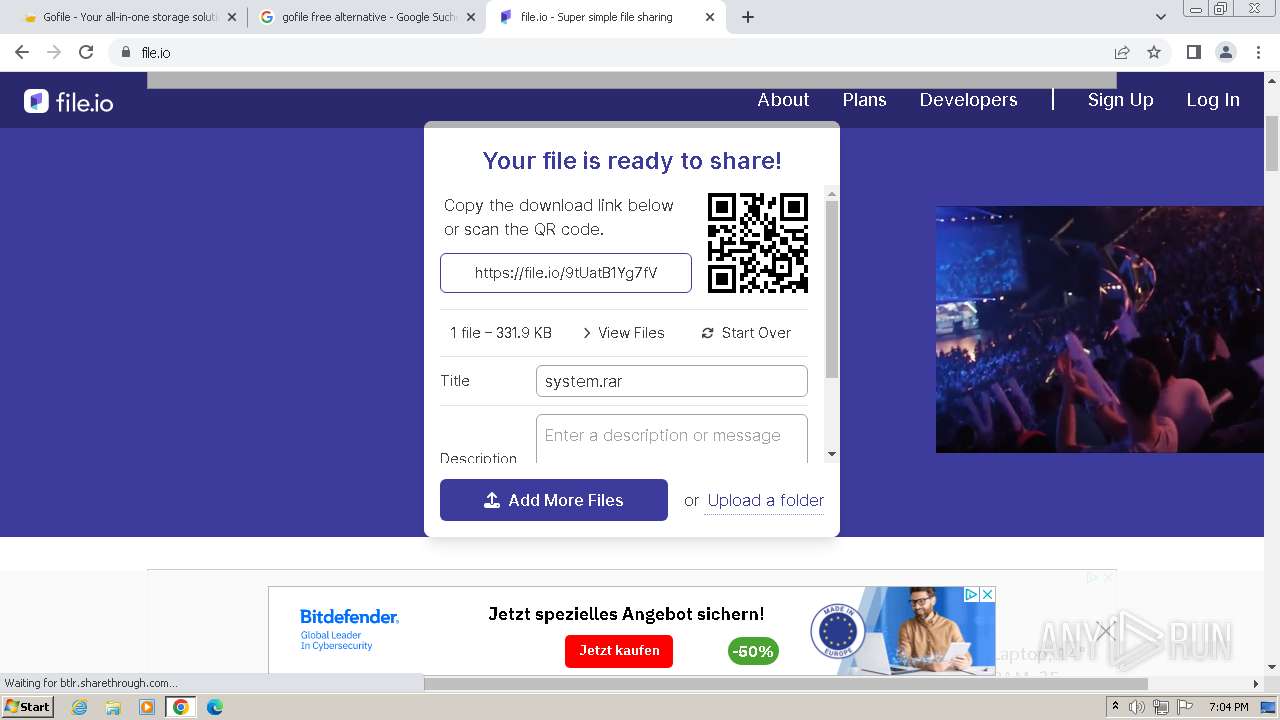The height and width of the screenshot is (720, 1280).
Task: Click the concert video advertisement
Action: coord(1100,329)
